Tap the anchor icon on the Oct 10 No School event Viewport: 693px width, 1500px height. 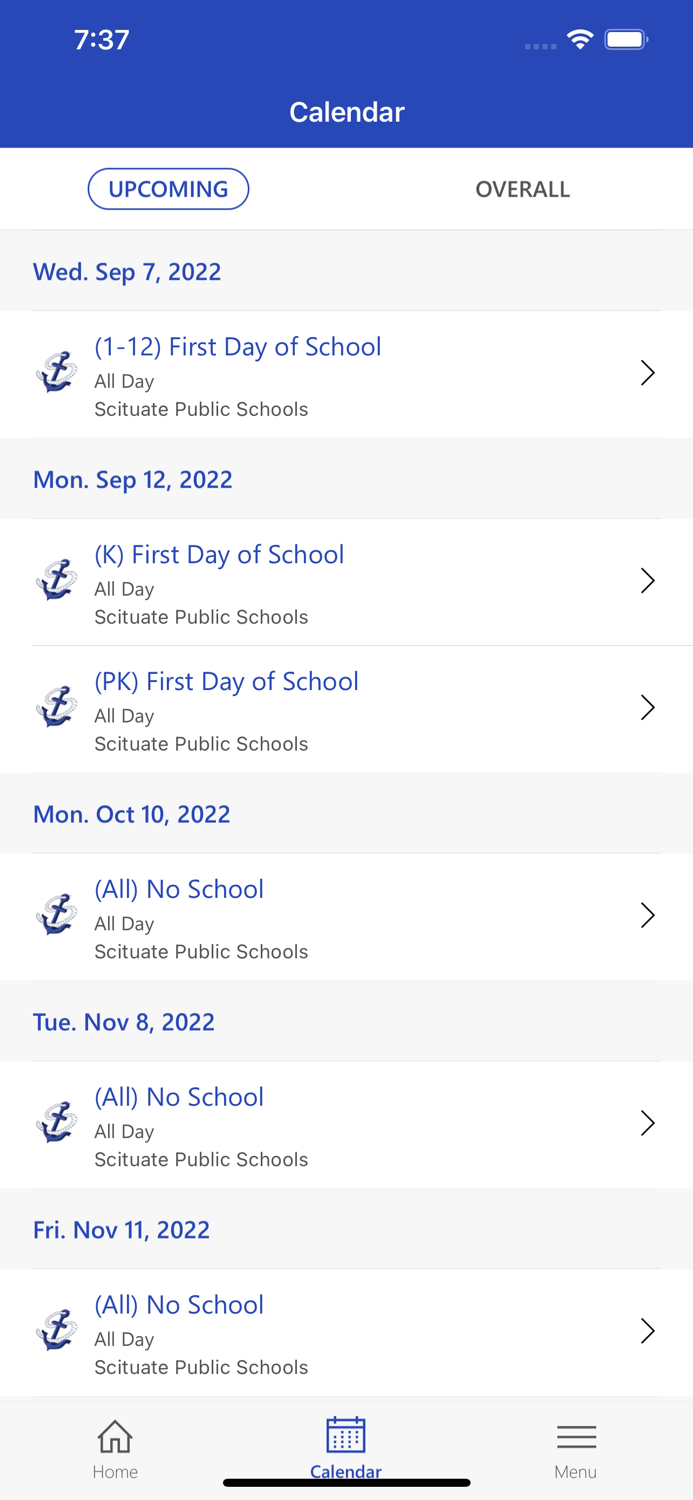[56, 913]
